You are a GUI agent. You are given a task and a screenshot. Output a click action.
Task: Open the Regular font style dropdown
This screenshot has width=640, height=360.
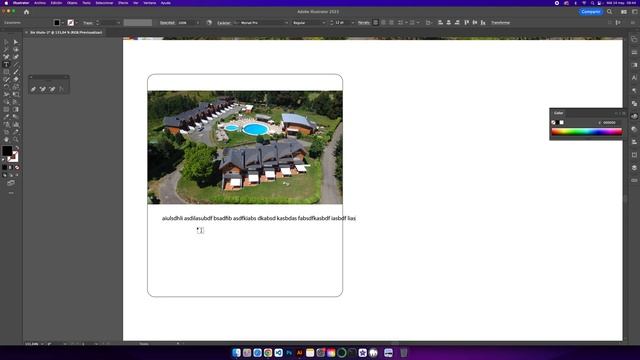tap(324, 23)
